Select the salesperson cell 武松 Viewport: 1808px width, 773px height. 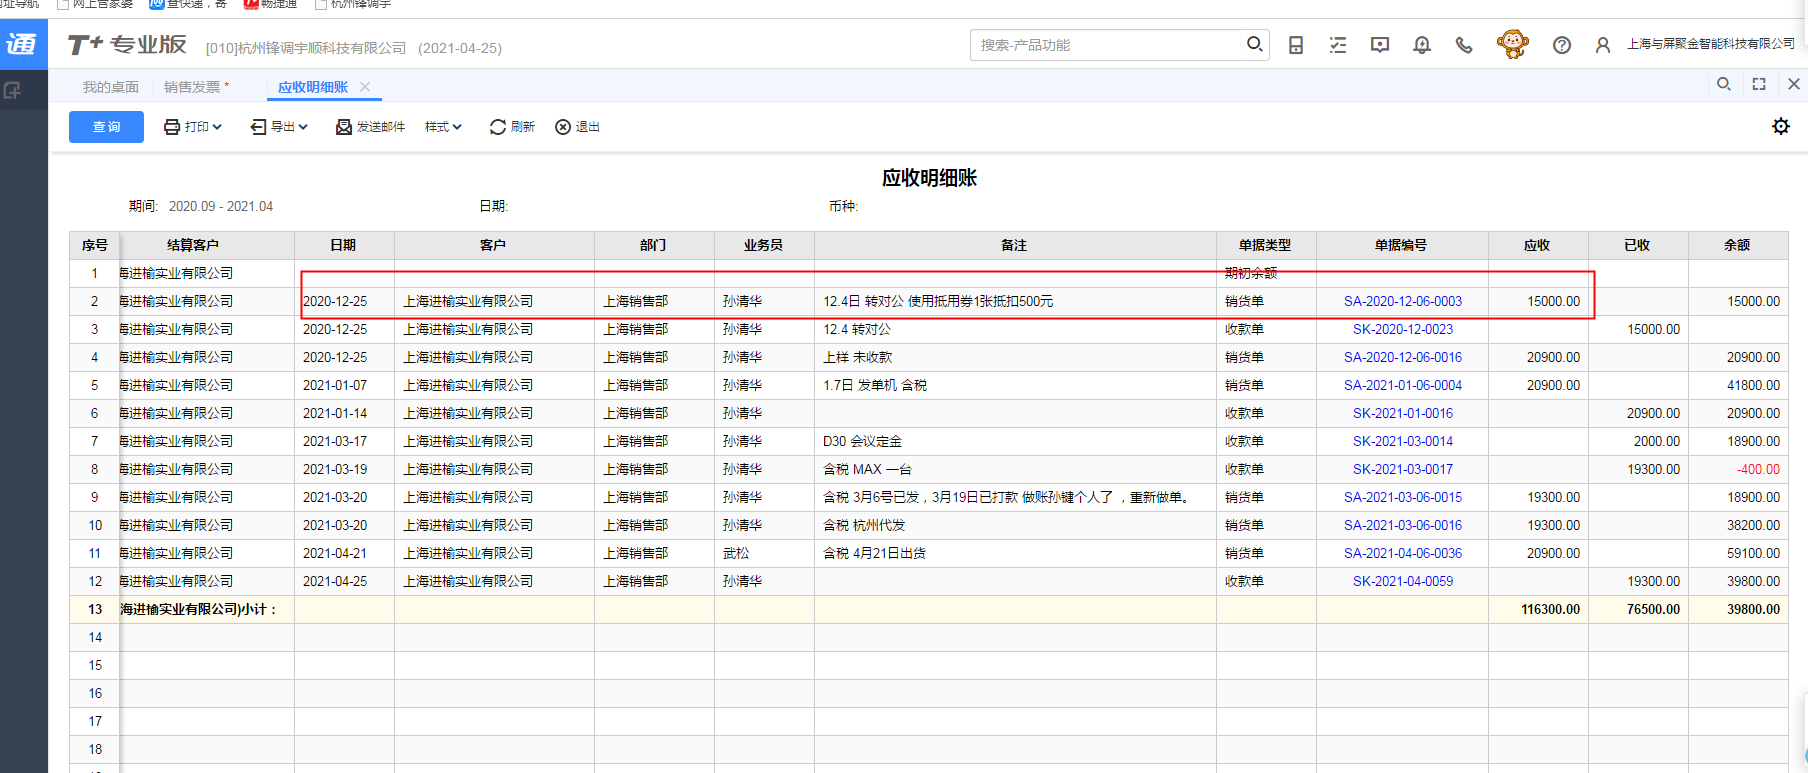click(764, 553)
